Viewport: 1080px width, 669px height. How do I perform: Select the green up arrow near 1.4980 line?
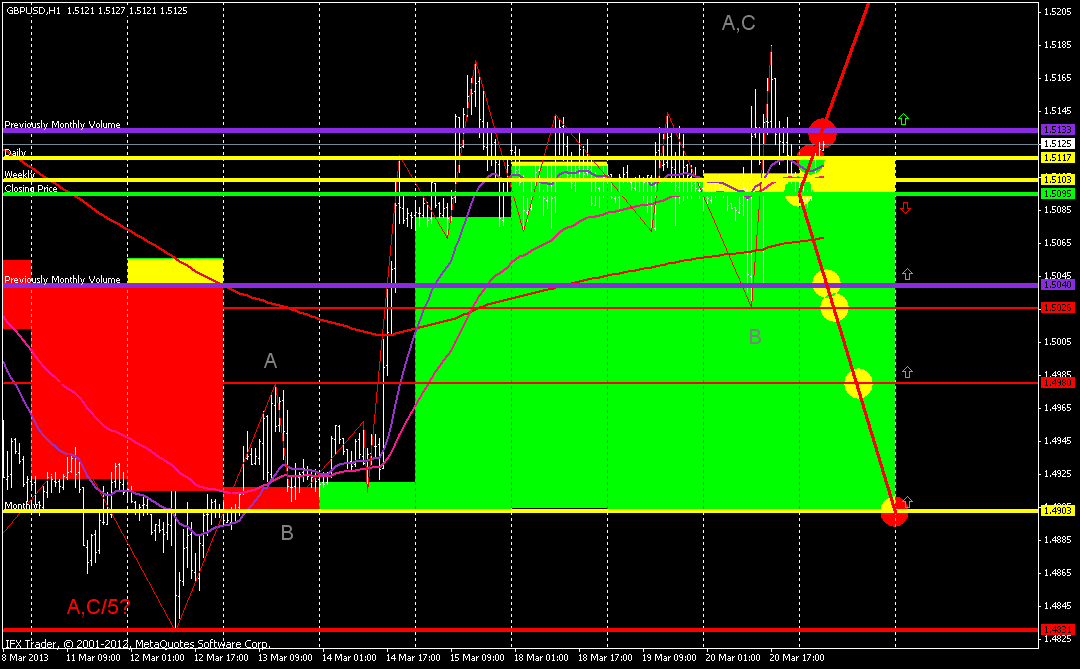907,372
